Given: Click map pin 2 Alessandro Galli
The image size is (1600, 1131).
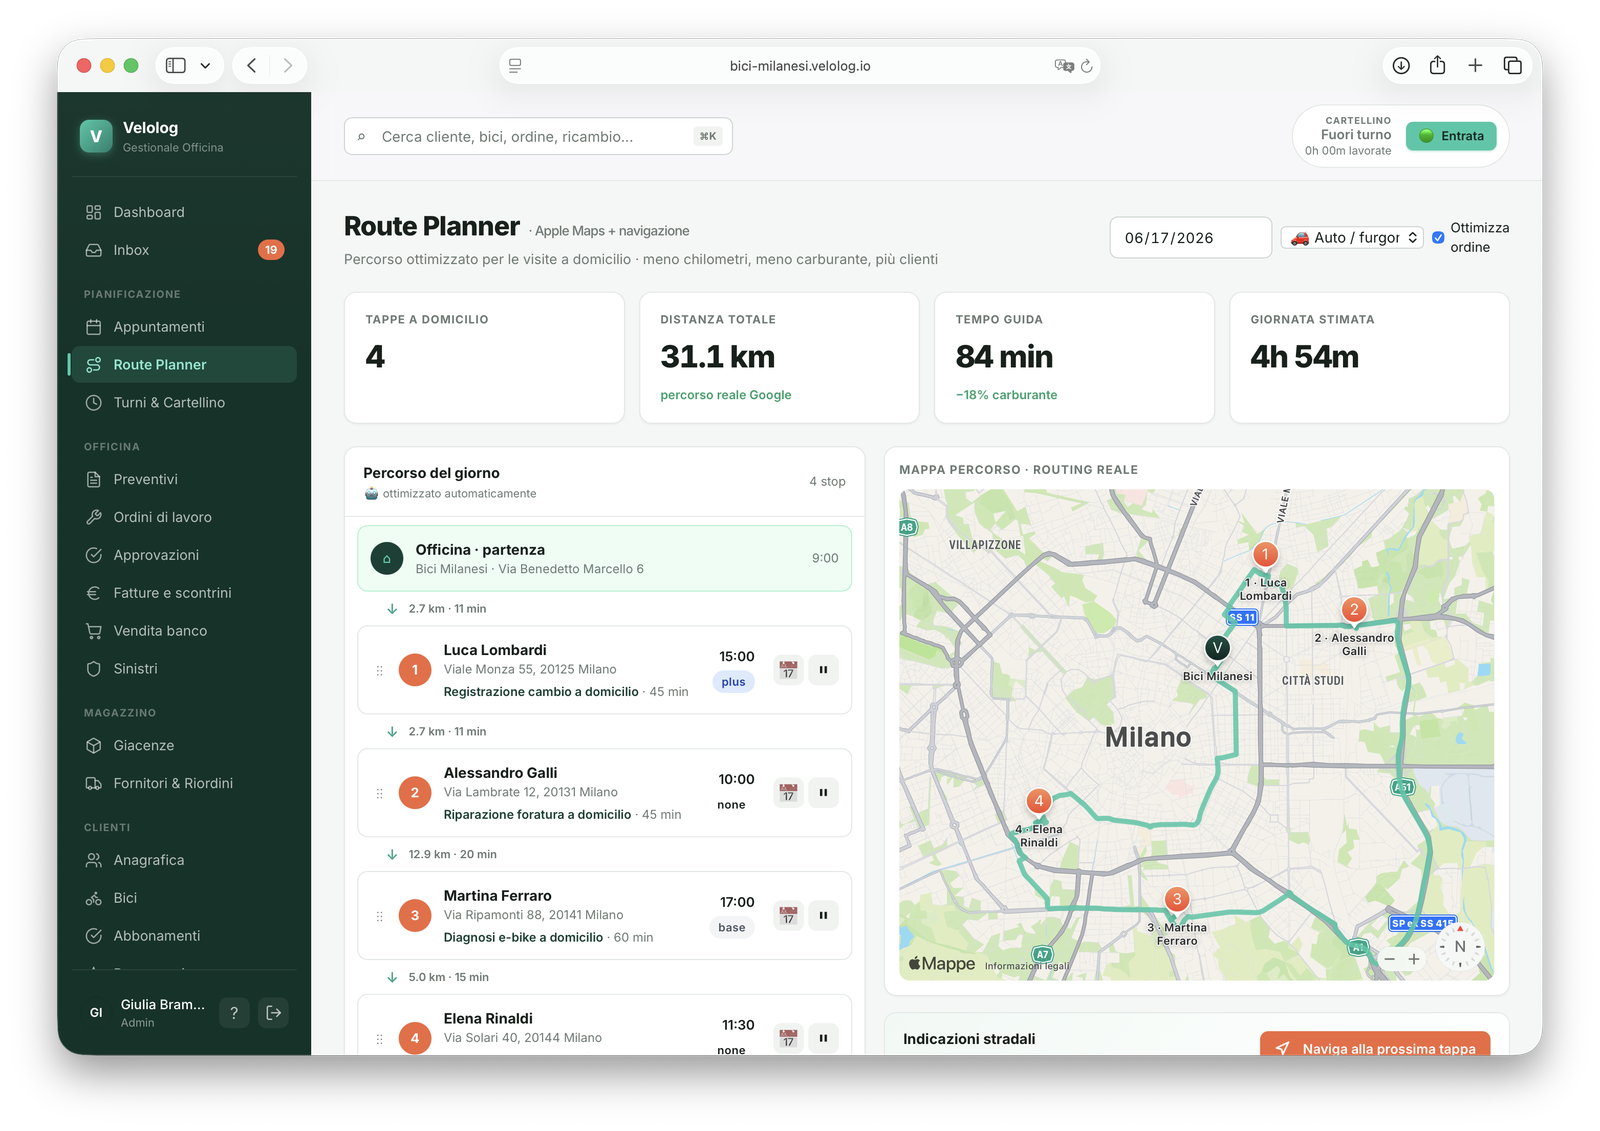Looking at the screenshot, I should point(1354,610).
